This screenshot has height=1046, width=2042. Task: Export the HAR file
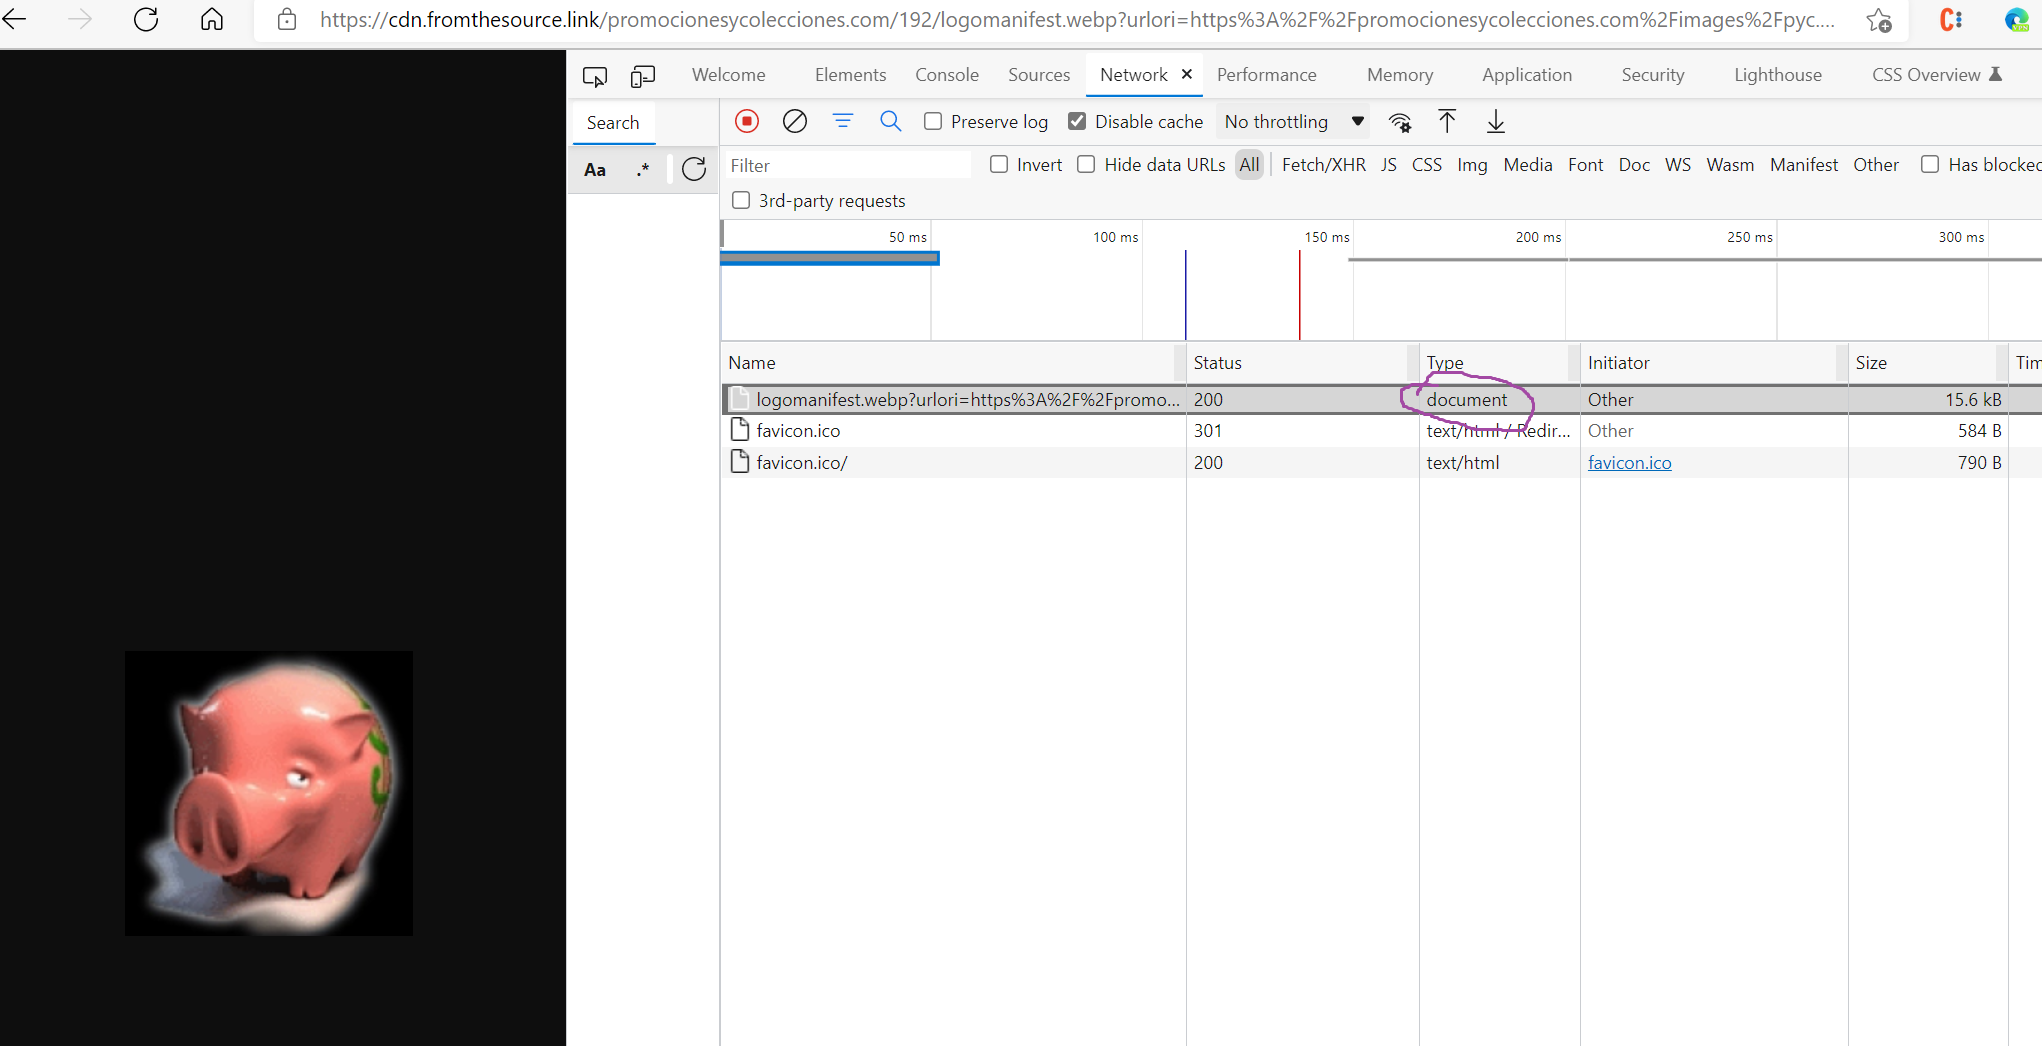point(1495,121)
